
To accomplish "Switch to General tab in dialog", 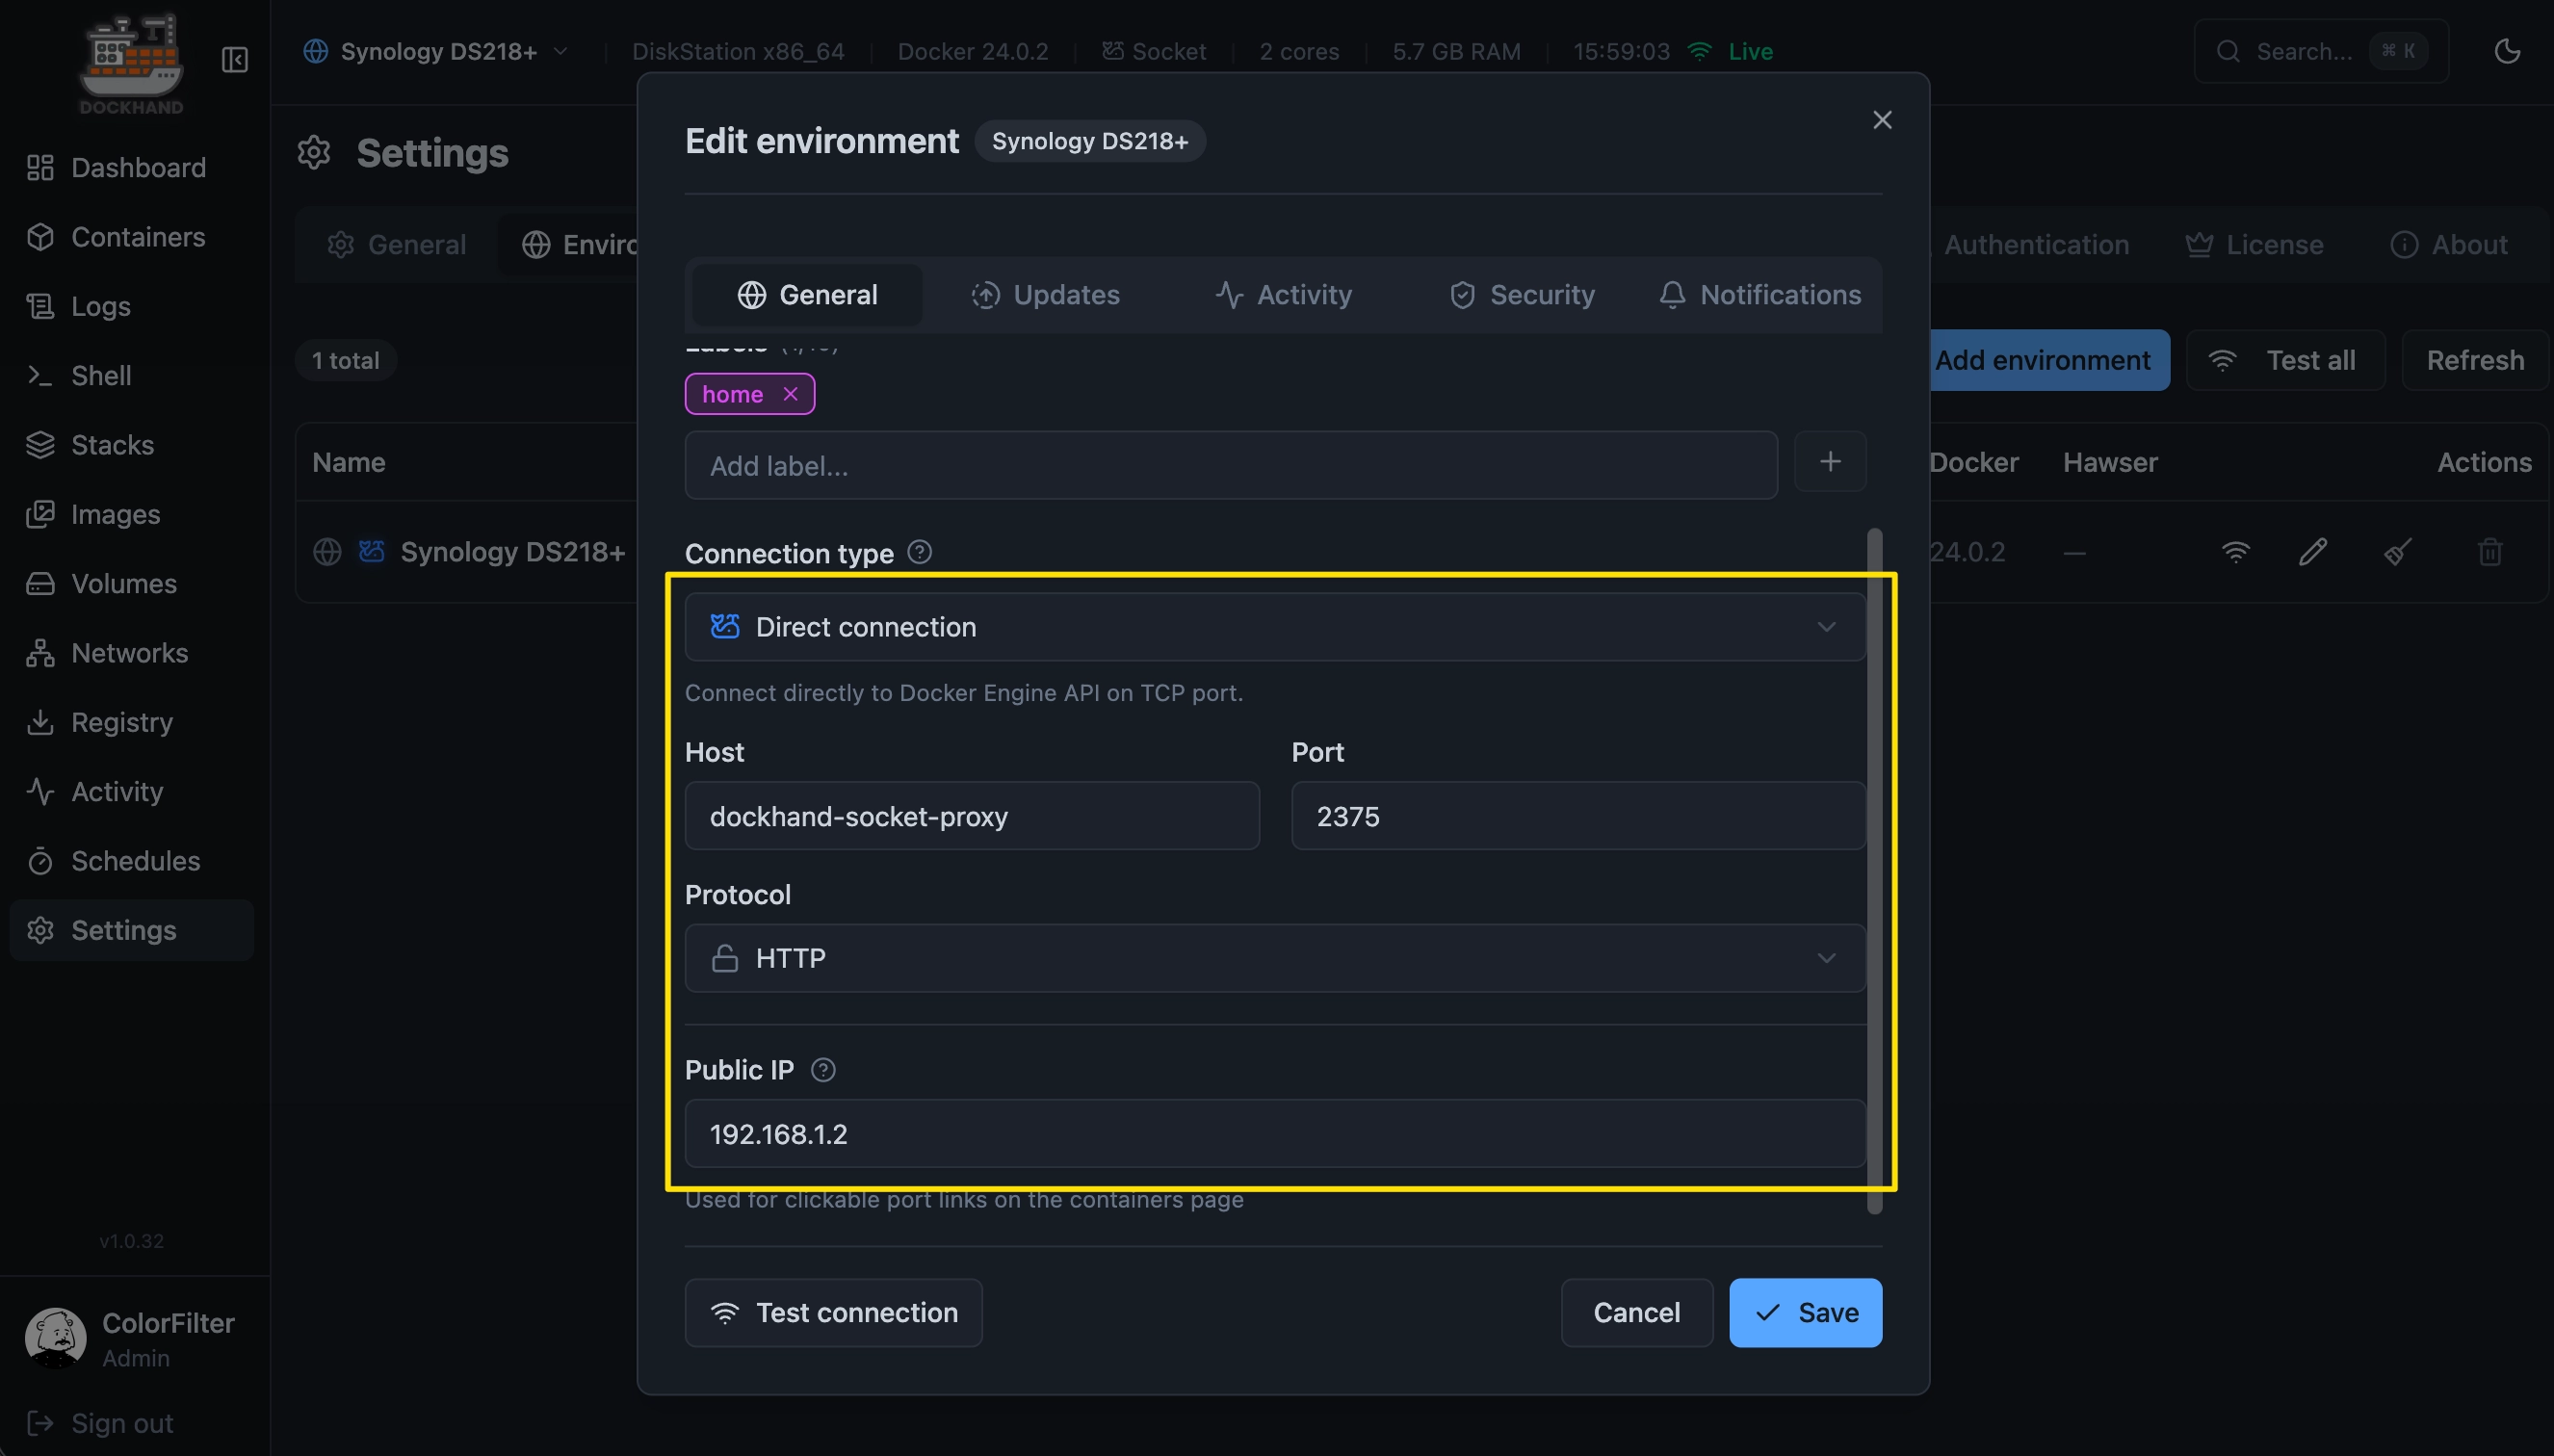I will point(807,295).
